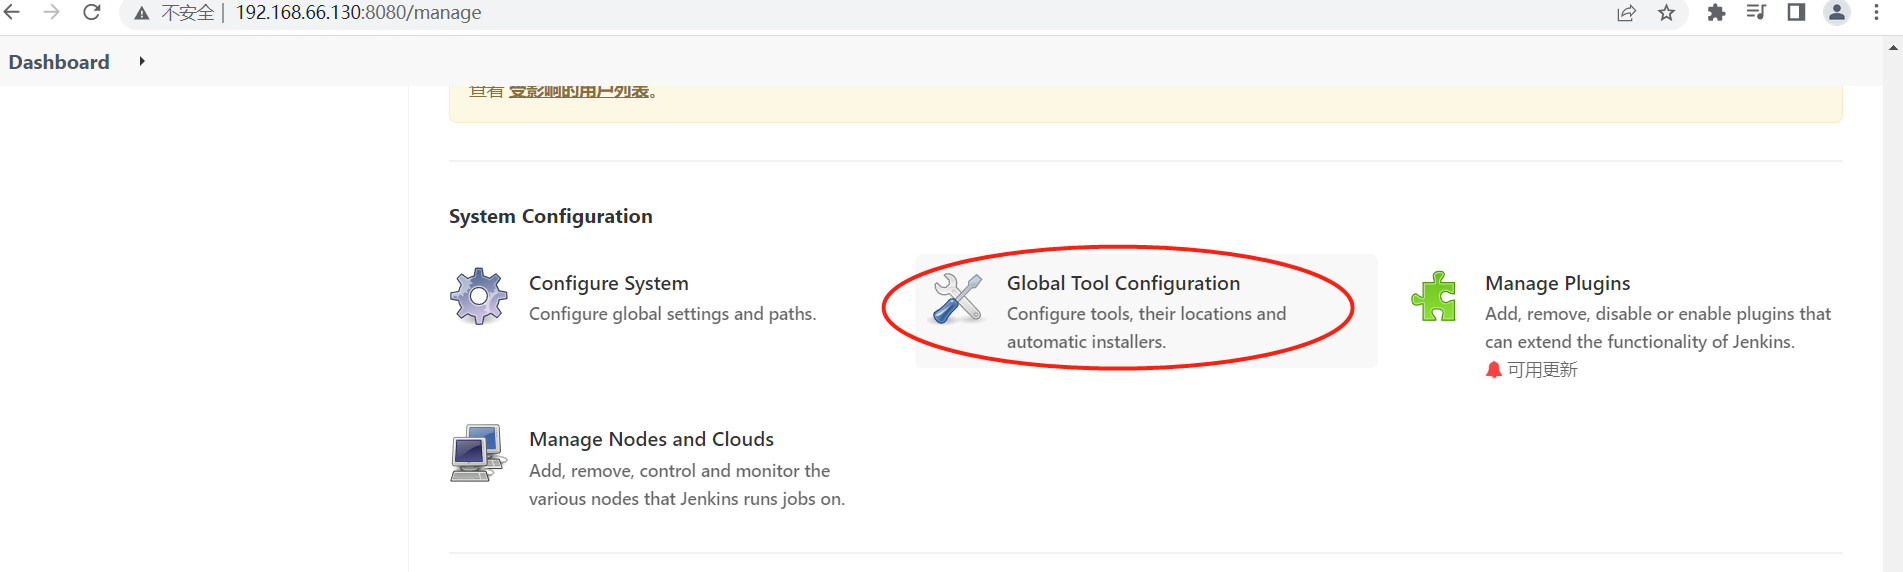Click the green Manage Plugins puzzle icon
This screenshot has height=572, width=1903.
[x=1434, y=297]
